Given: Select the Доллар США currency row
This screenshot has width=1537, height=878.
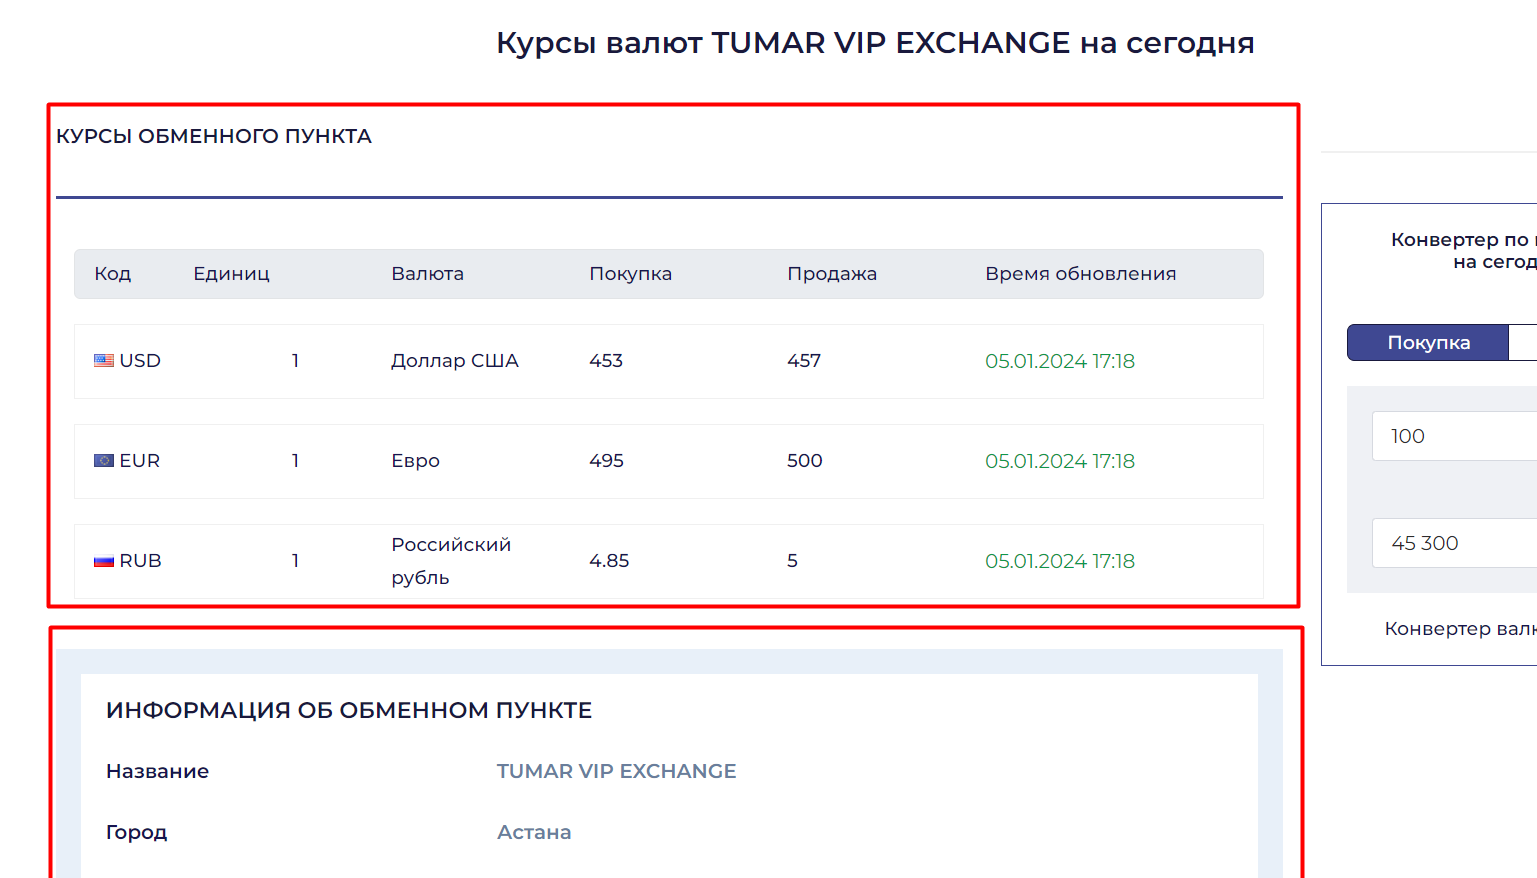Looking at the screenshot, I should click(x=668, y=361).
